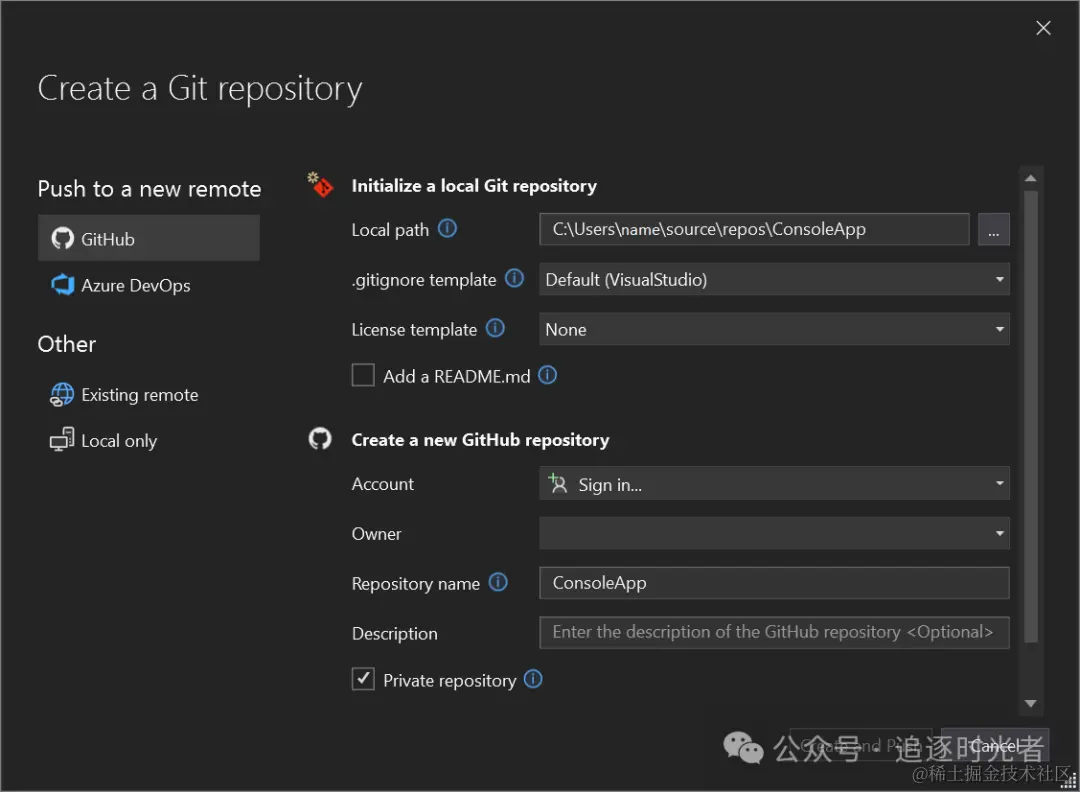The height and width of the screenshot is (792, 1080).
Task: Click the Description input field
Action: tap(774, 633)
